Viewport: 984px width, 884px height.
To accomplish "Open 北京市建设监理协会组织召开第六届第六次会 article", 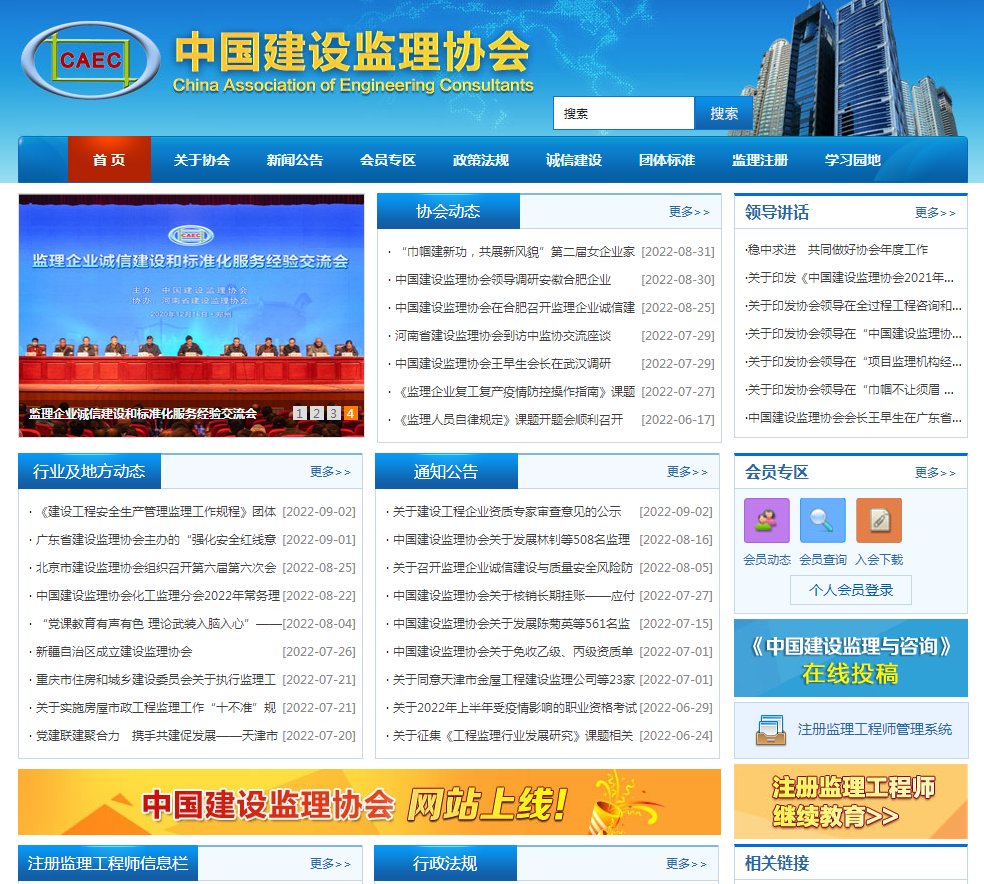I will [x=156, y=568].
